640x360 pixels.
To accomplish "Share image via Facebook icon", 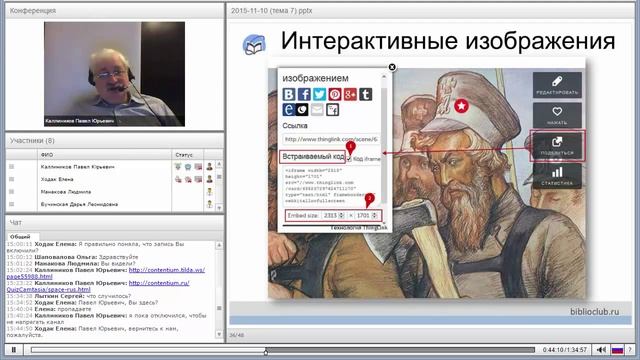I will pos(304,94).
